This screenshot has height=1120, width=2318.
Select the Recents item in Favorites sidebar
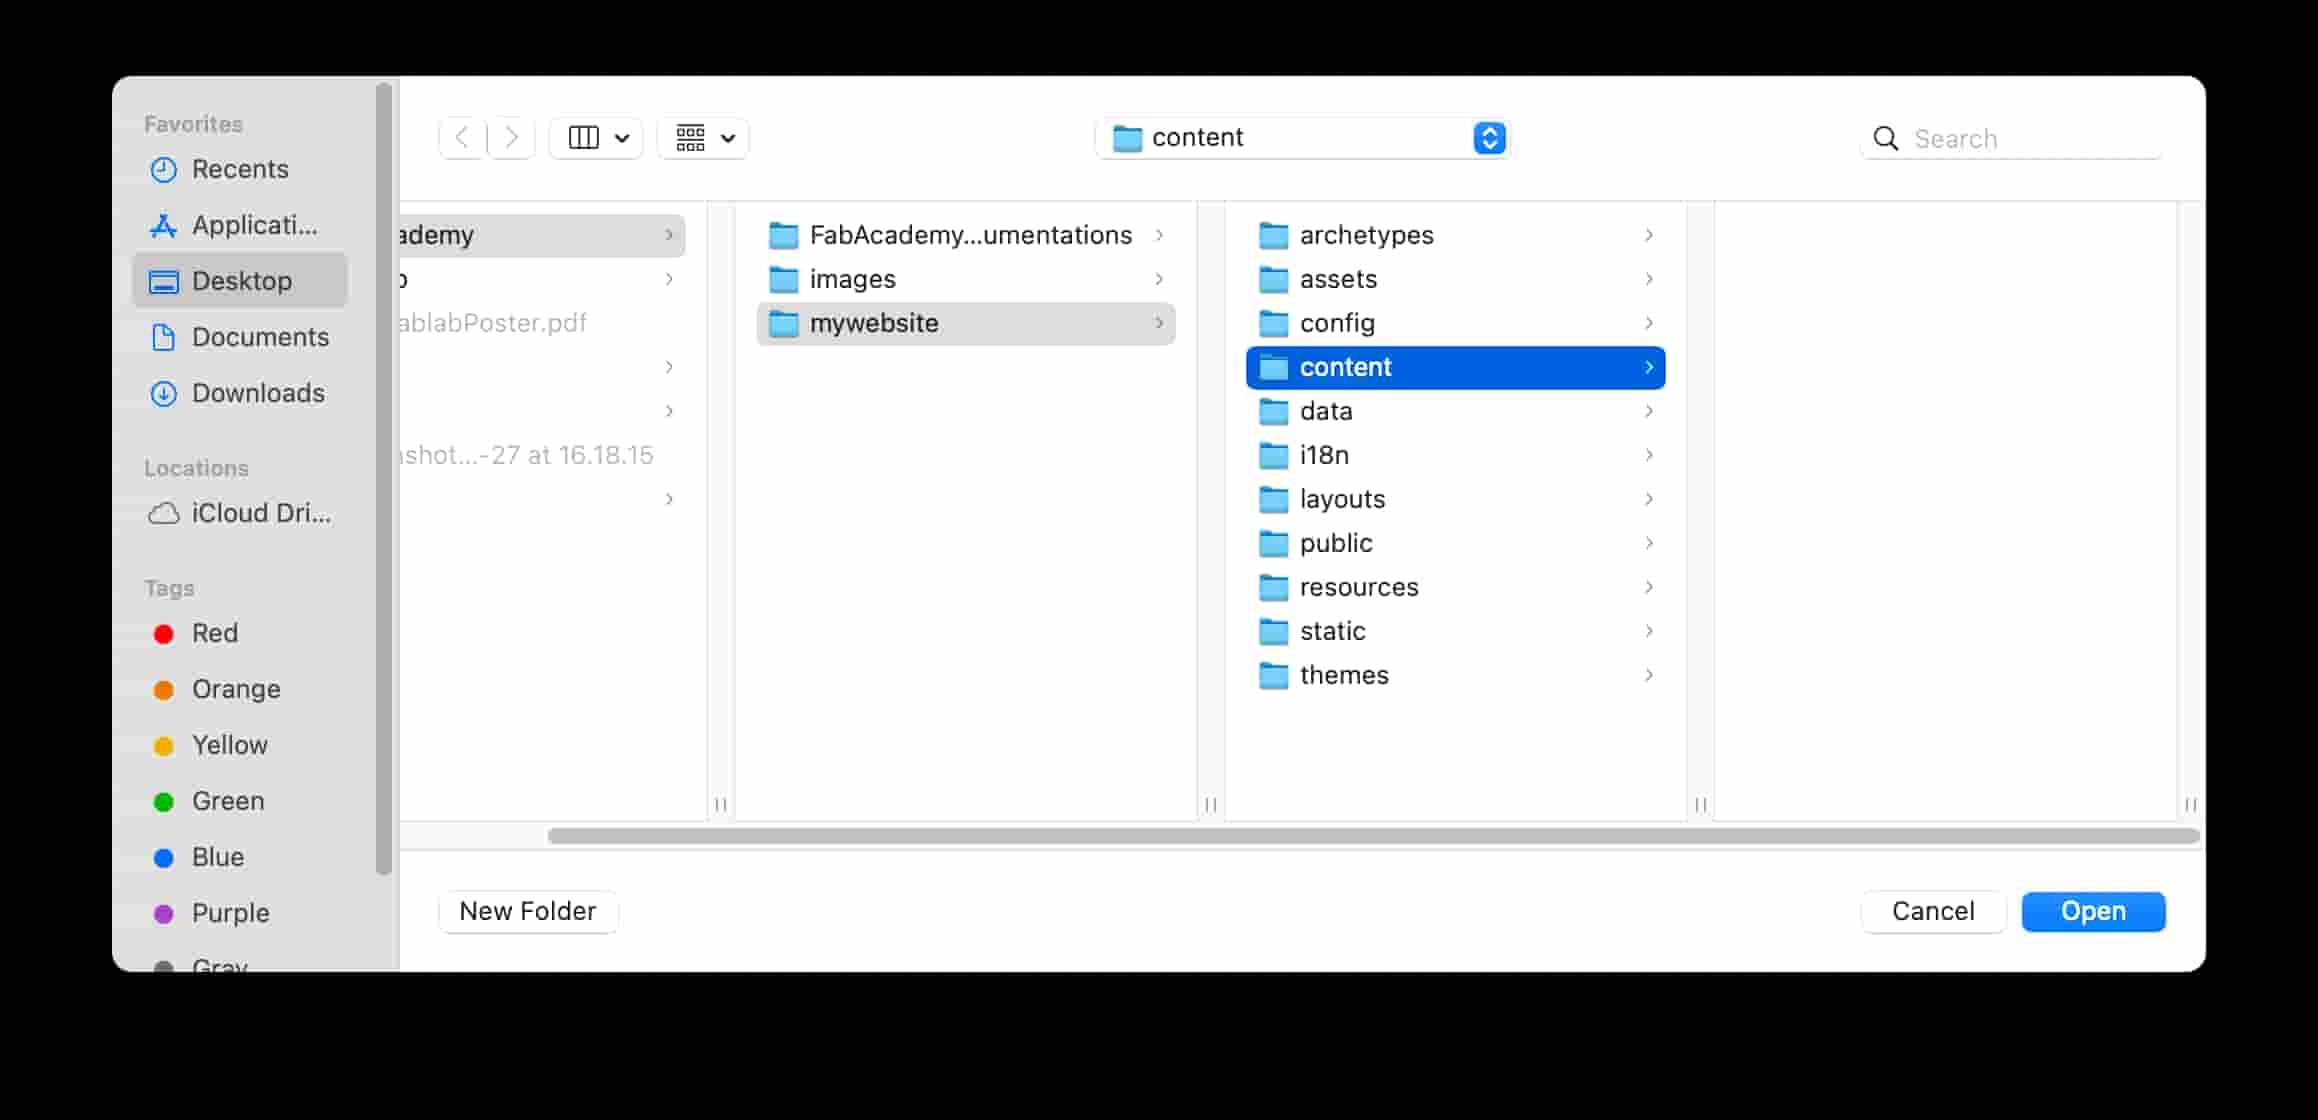point(240,169)
